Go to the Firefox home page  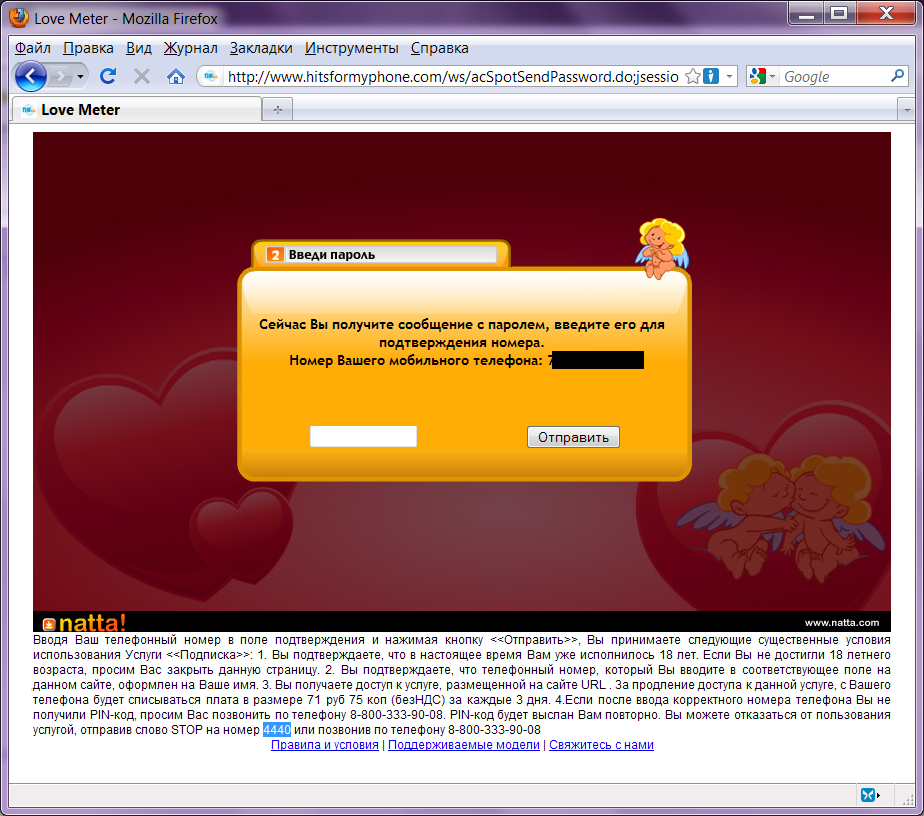(176, 76)
